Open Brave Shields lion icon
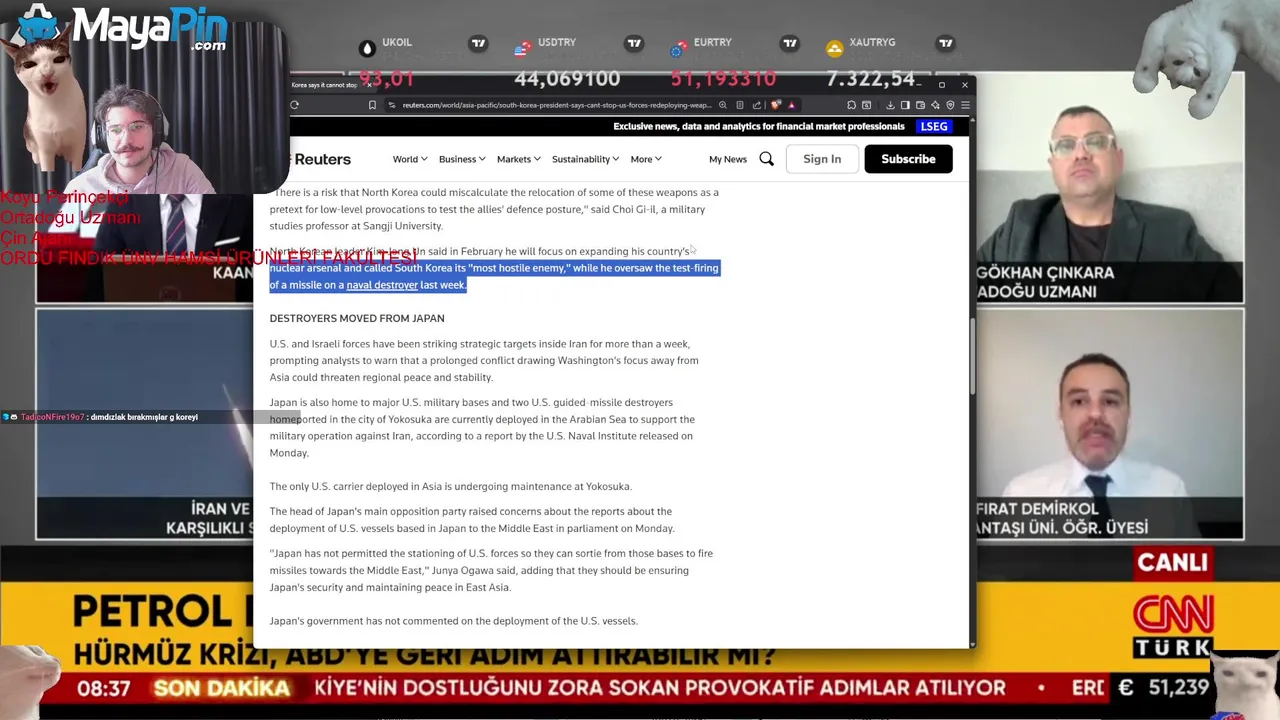The width and height of the screenshot is (1280, 720). 776,105
